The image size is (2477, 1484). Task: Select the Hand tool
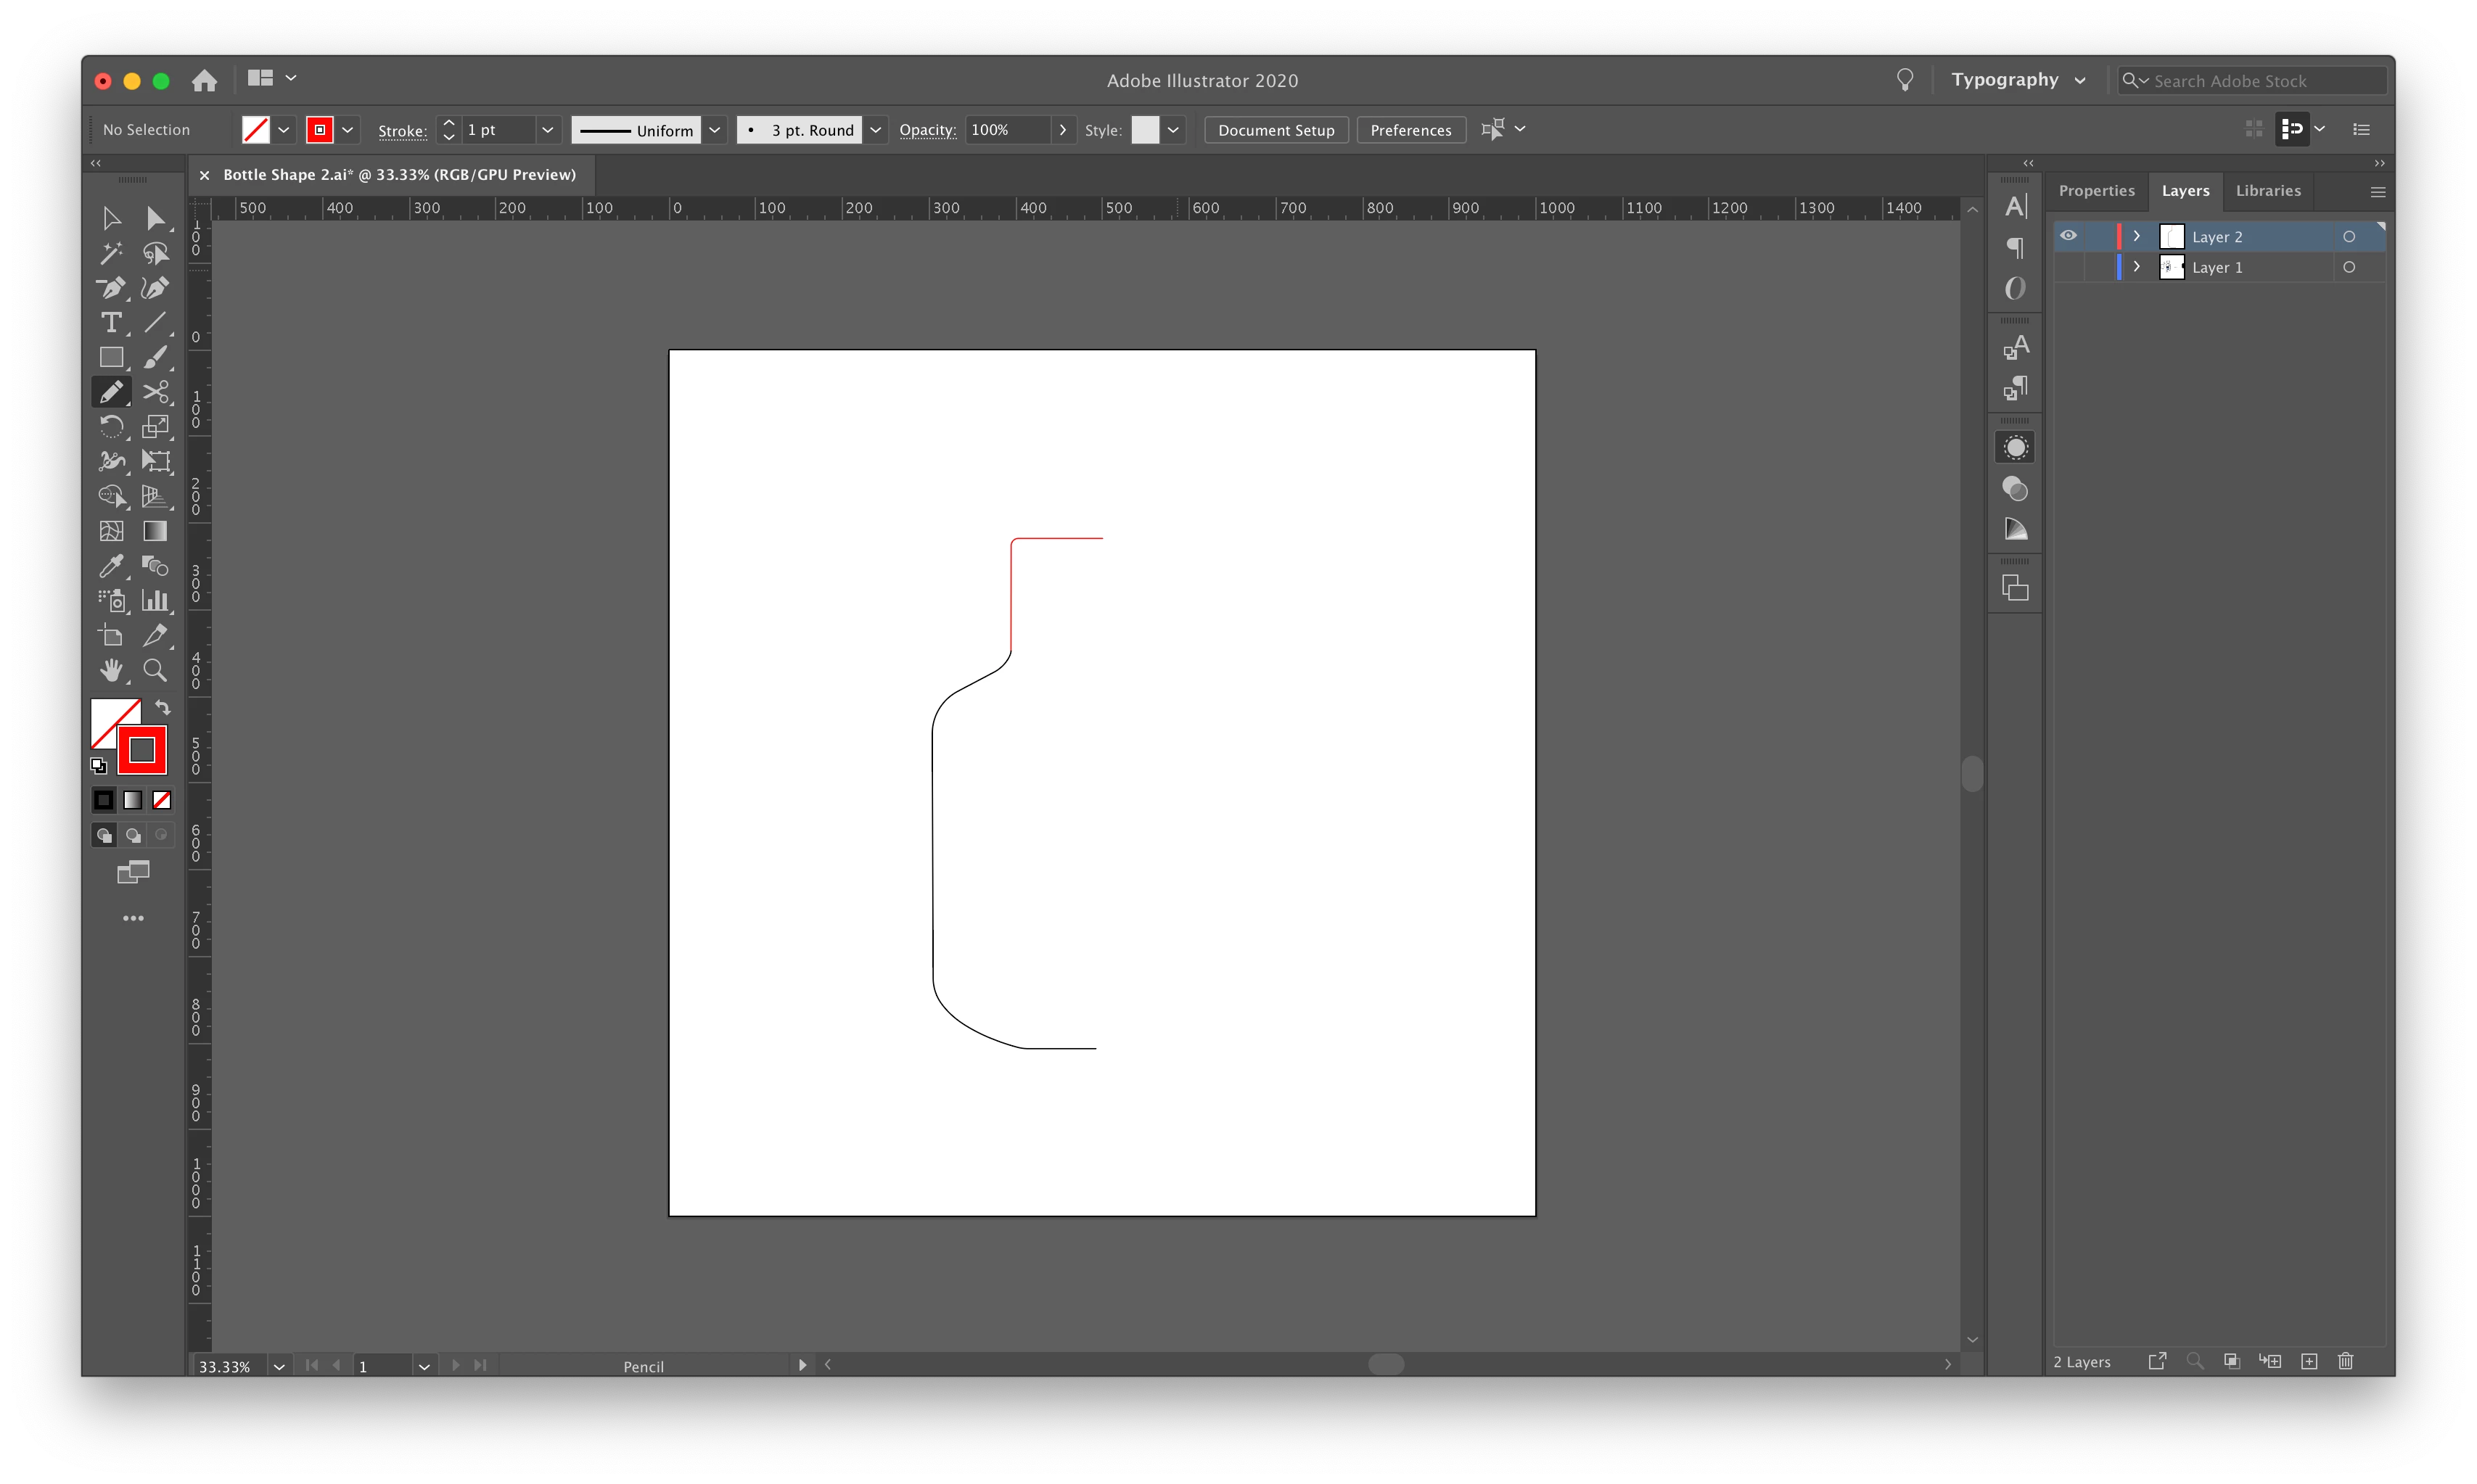111,670
